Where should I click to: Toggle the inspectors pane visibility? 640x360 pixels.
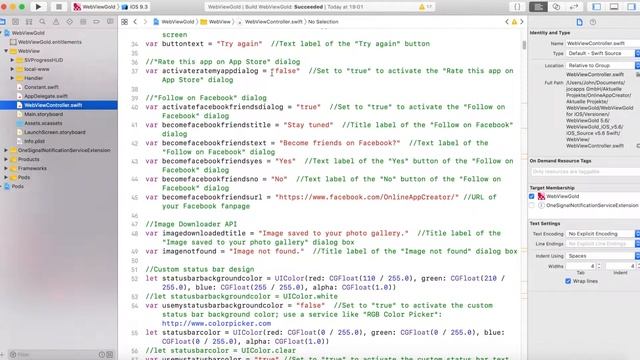tap(631, 7)
